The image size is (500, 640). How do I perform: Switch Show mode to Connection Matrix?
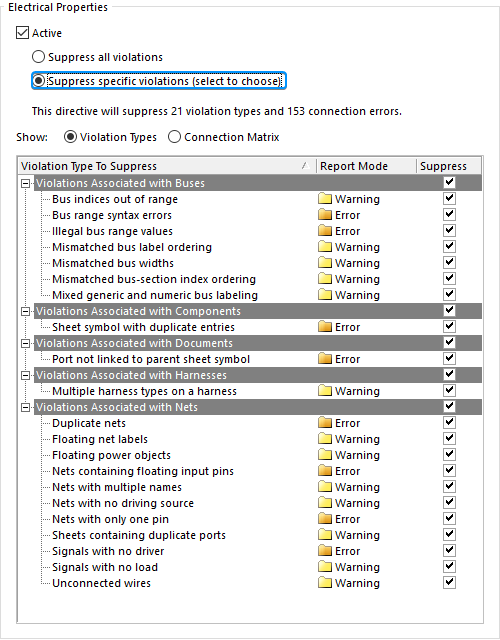[x=174, y=137]
